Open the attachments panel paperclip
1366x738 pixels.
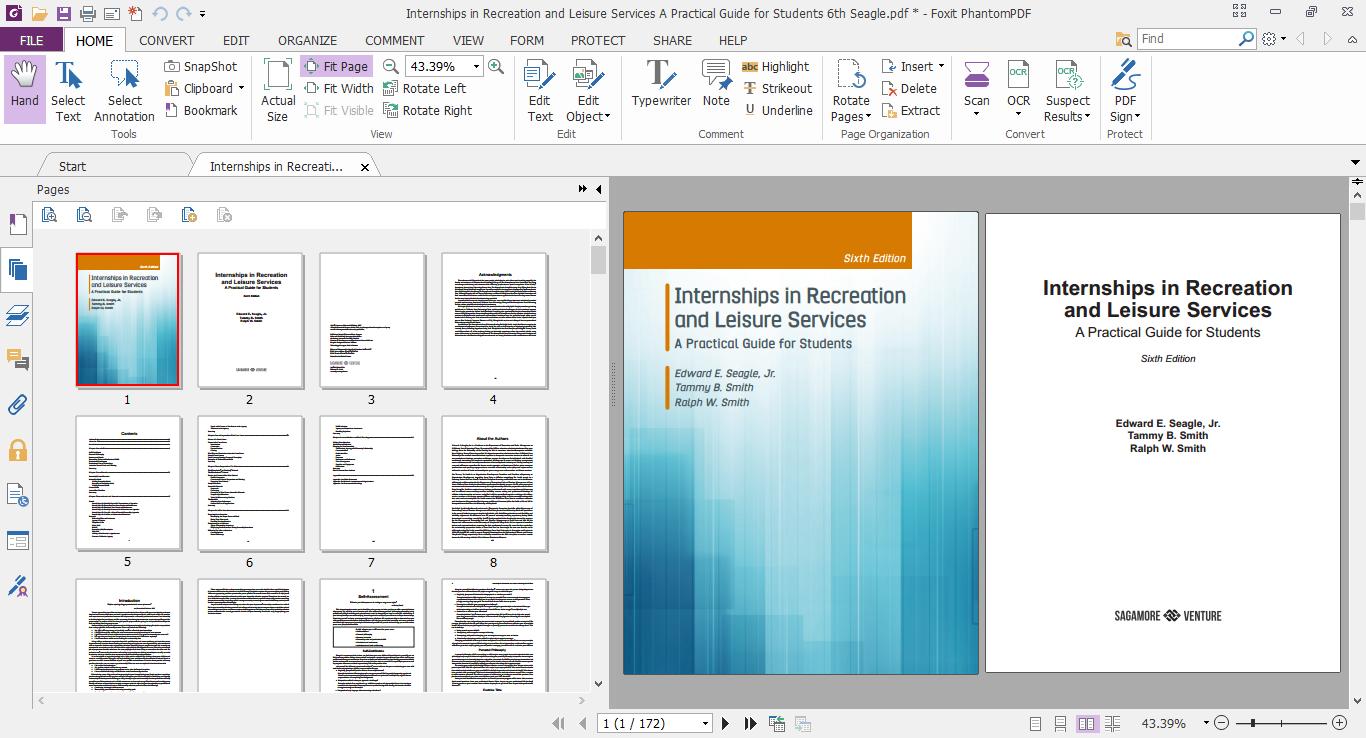click(x=17, y=404)
